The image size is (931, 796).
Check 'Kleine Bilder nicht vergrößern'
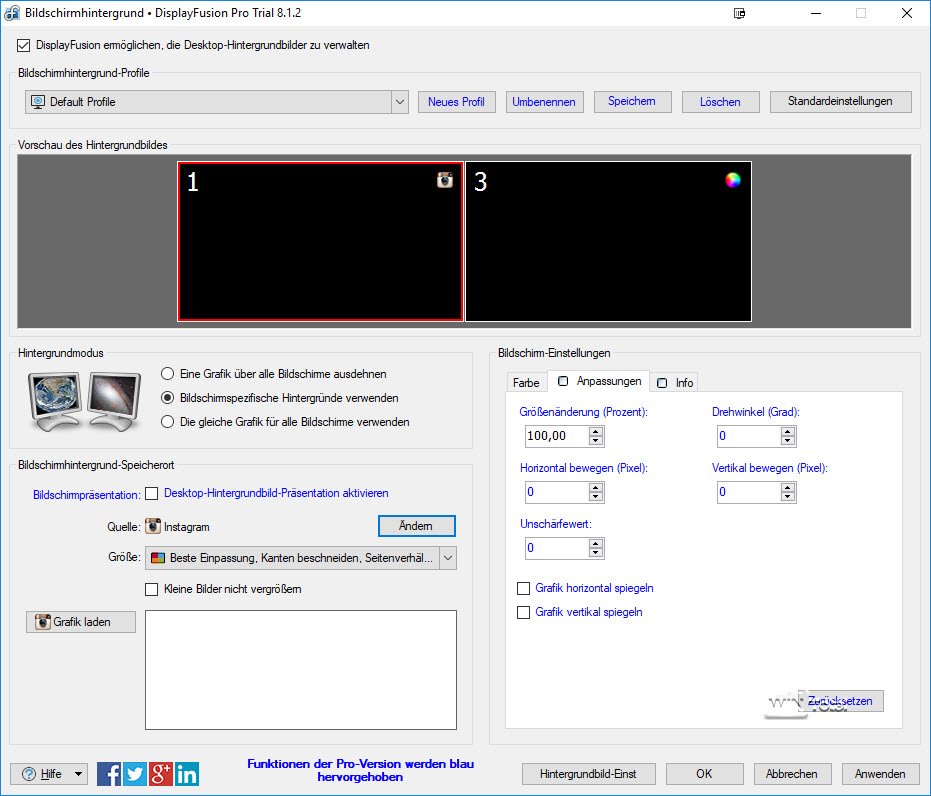152,589
